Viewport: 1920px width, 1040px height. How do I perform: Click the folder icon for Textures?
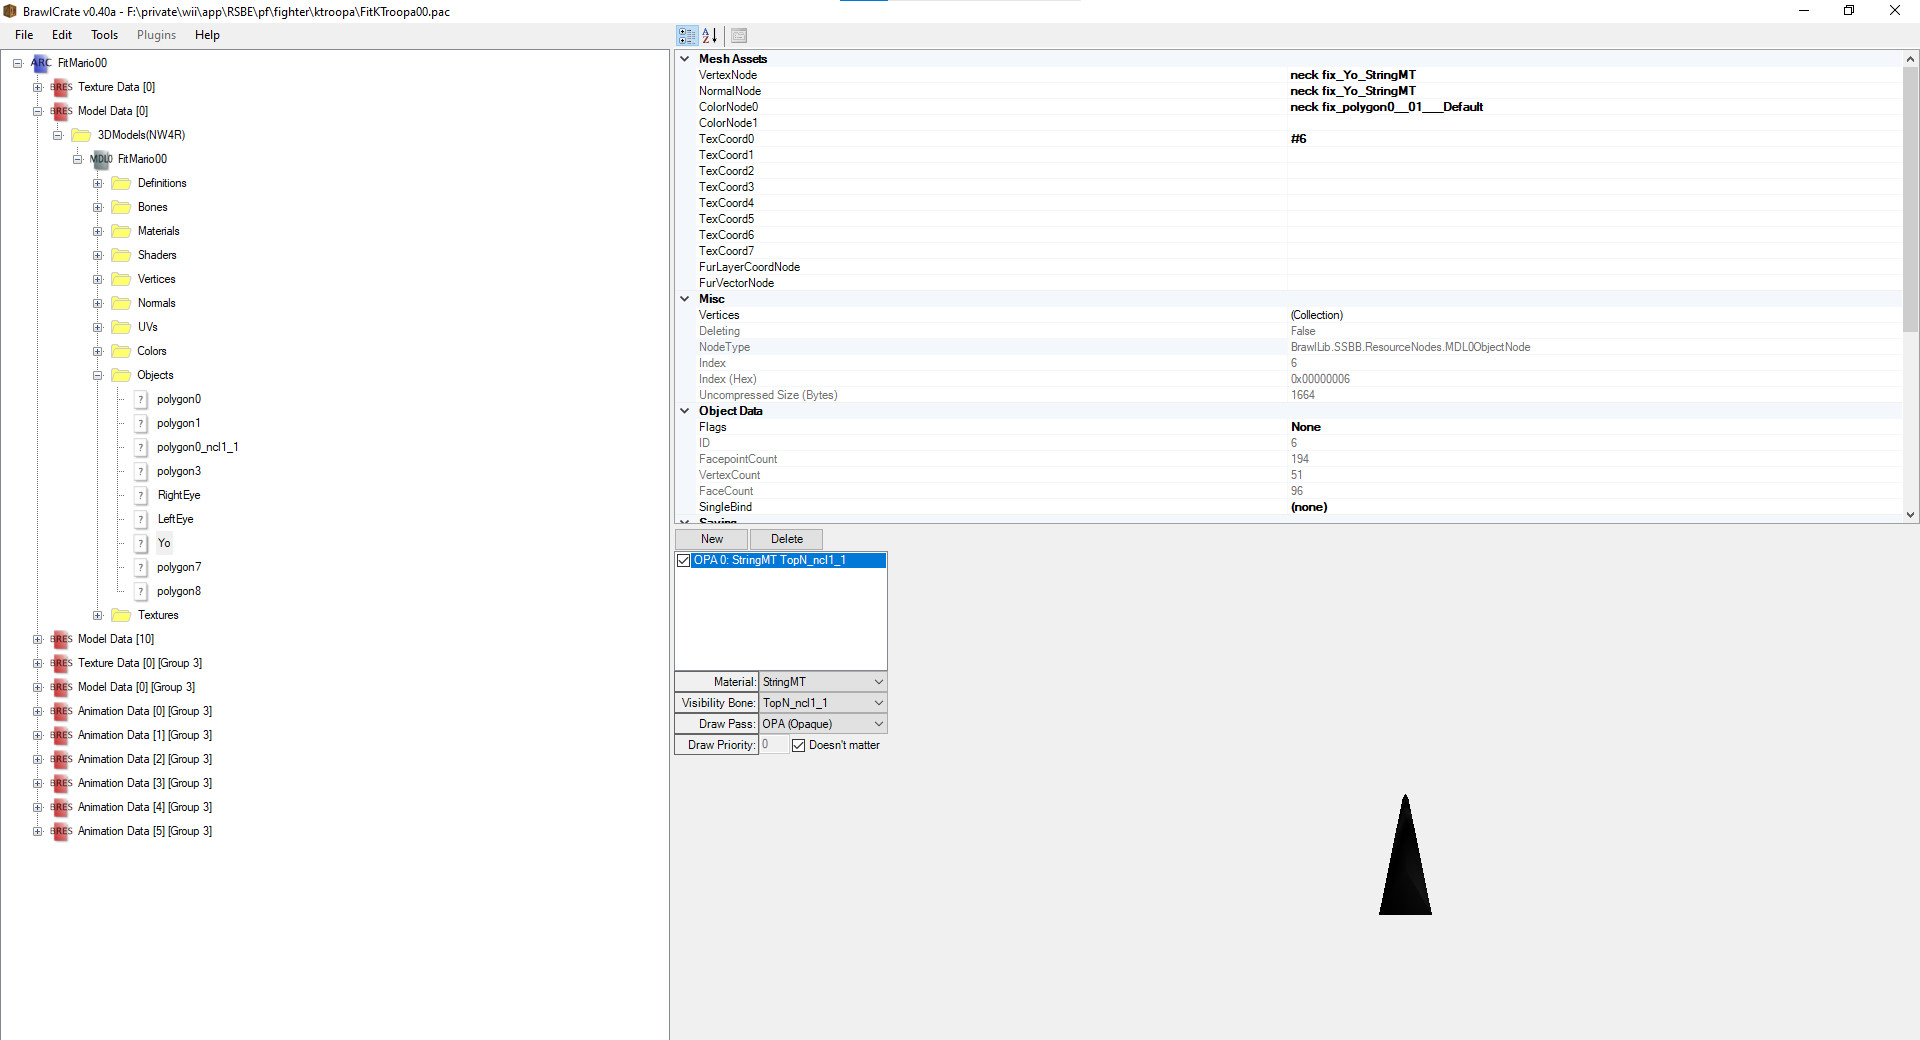pos(120,615)
